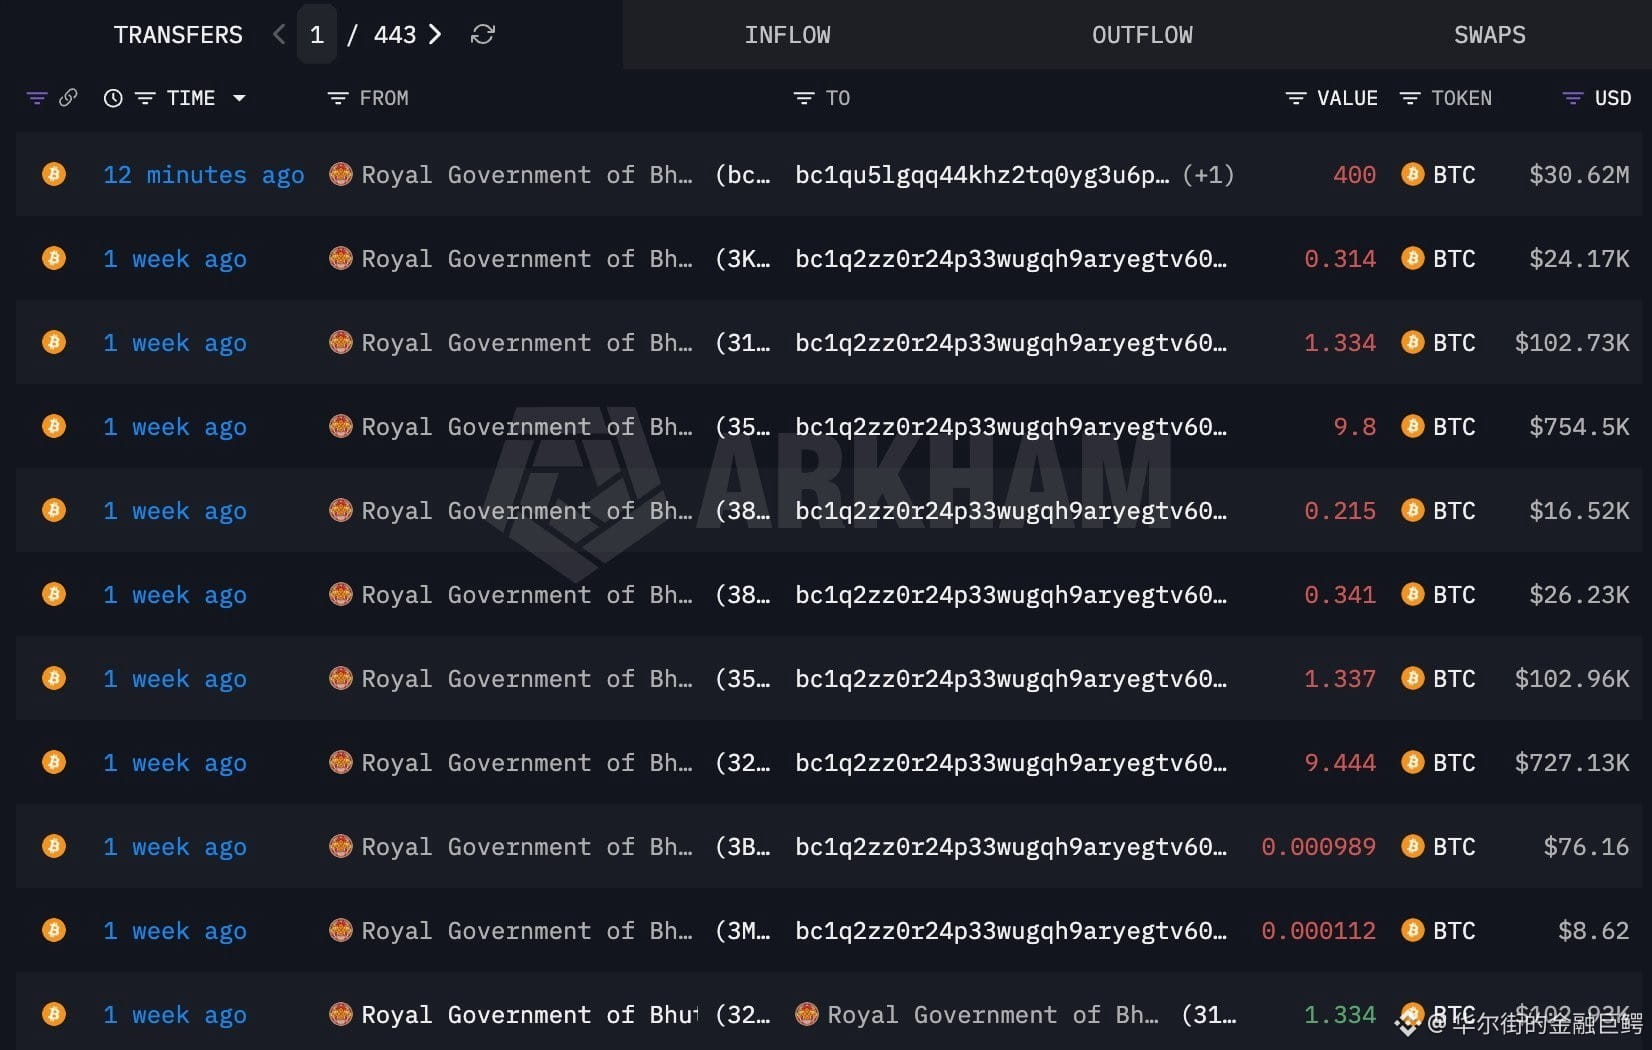Click the VALUE column filter icon
1652x1050 pixels.
pyautogui.click(x=1296, y=98)
